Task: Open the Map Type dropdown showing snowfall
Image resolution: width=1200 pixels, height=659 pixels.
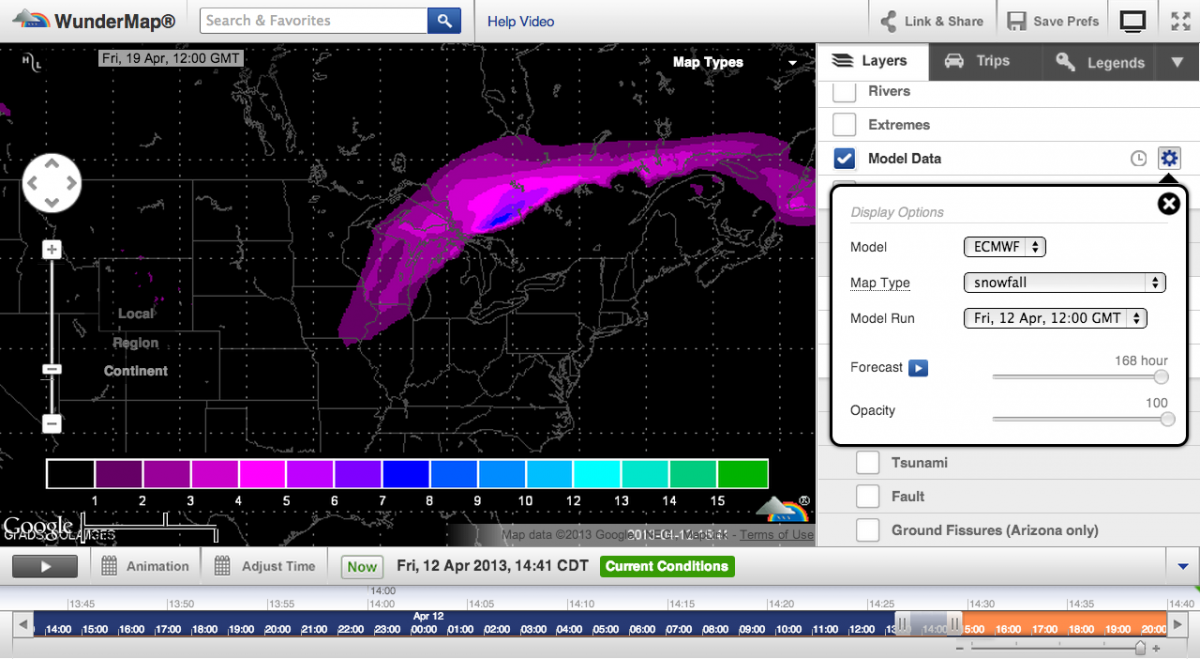Action: pyautogui.click(x=1065, y=283)
